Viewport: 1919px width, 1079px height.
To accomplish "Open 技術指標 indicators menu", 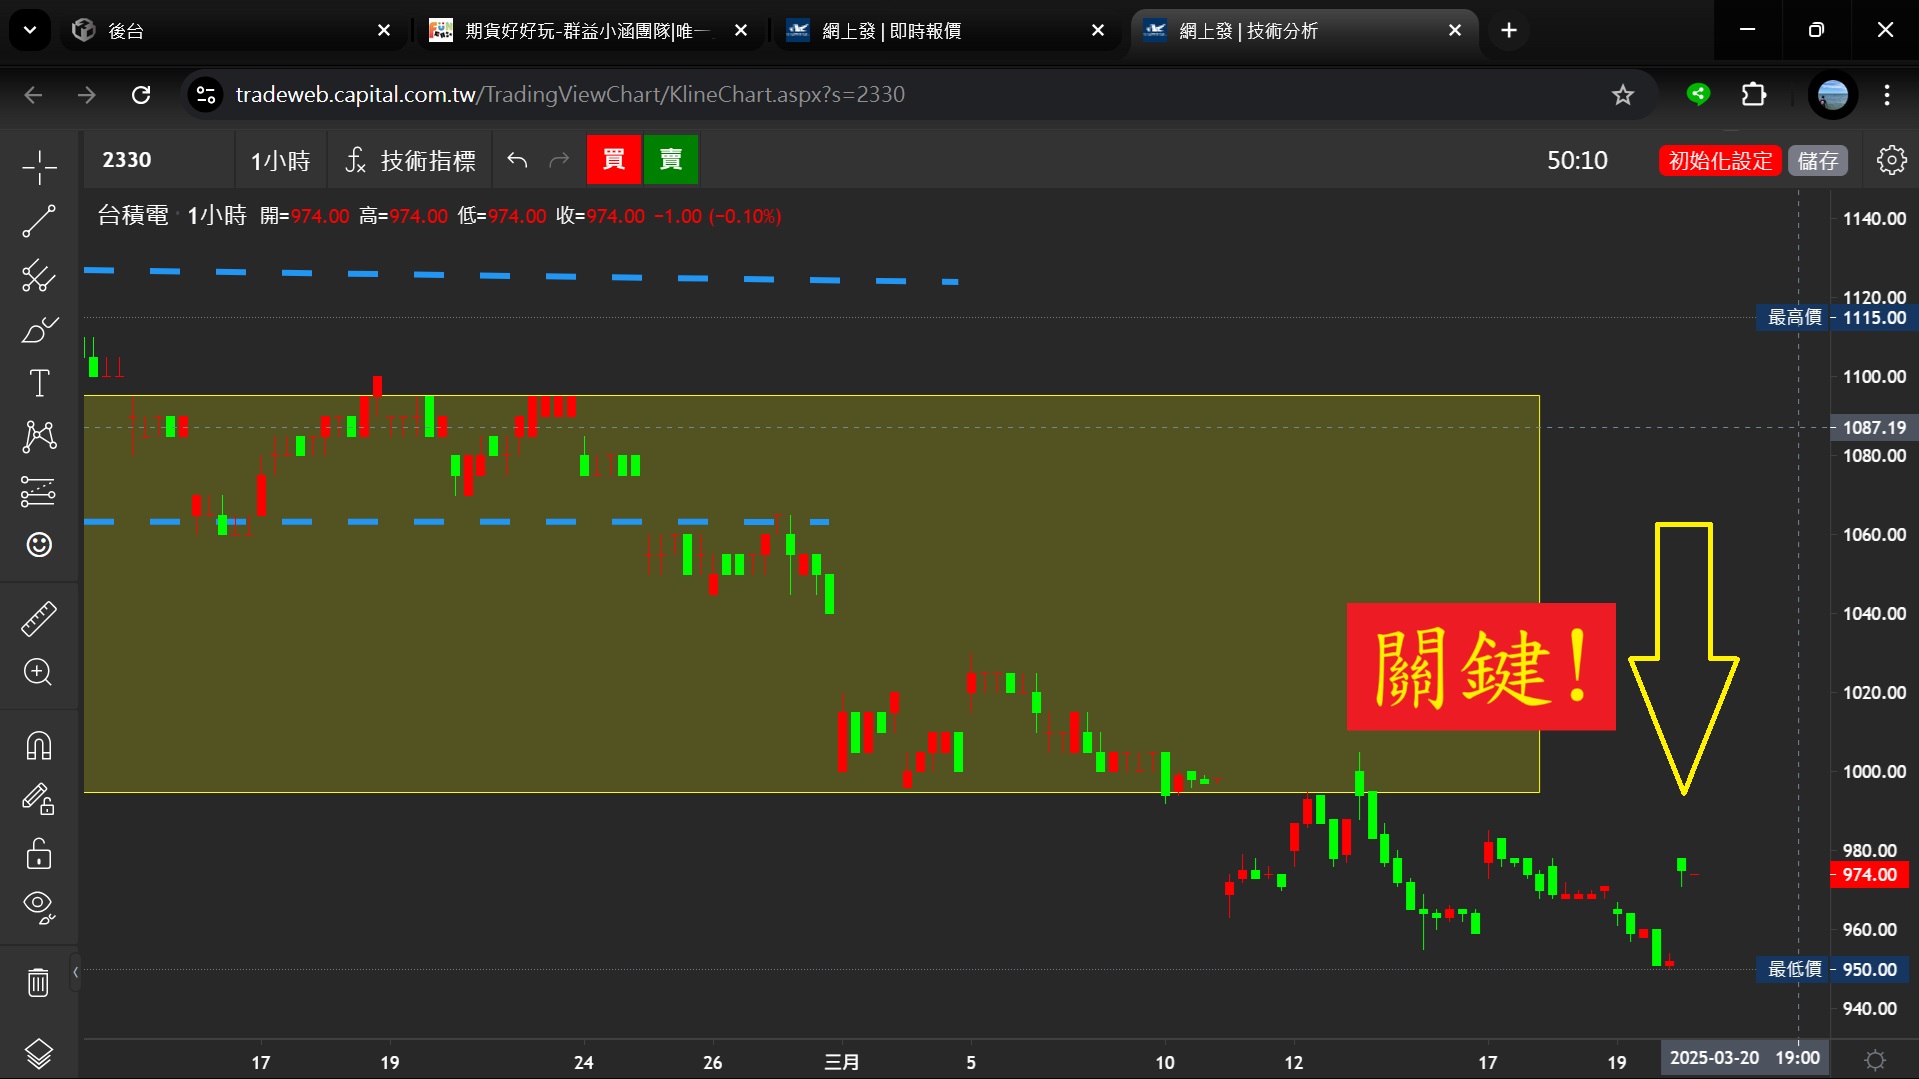I will point(410,160).
